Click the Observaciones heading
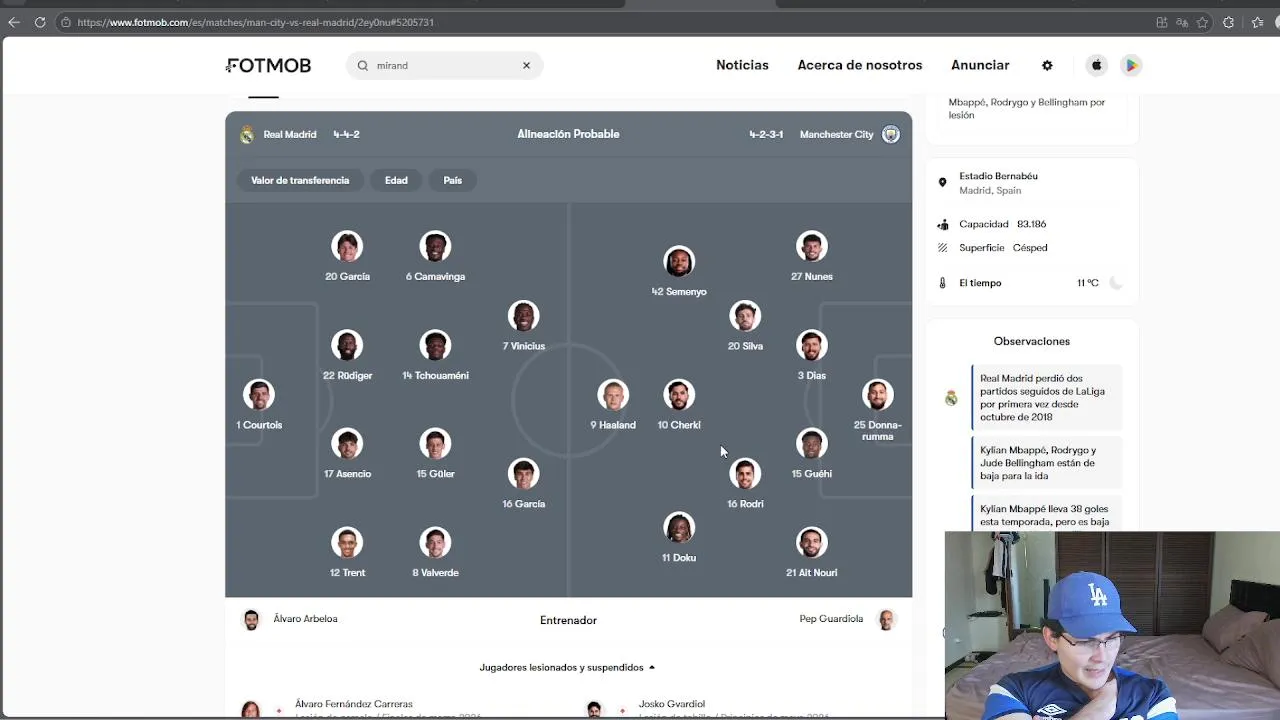Screen dimensions: 1280x720 click(x=1032, y=341)
